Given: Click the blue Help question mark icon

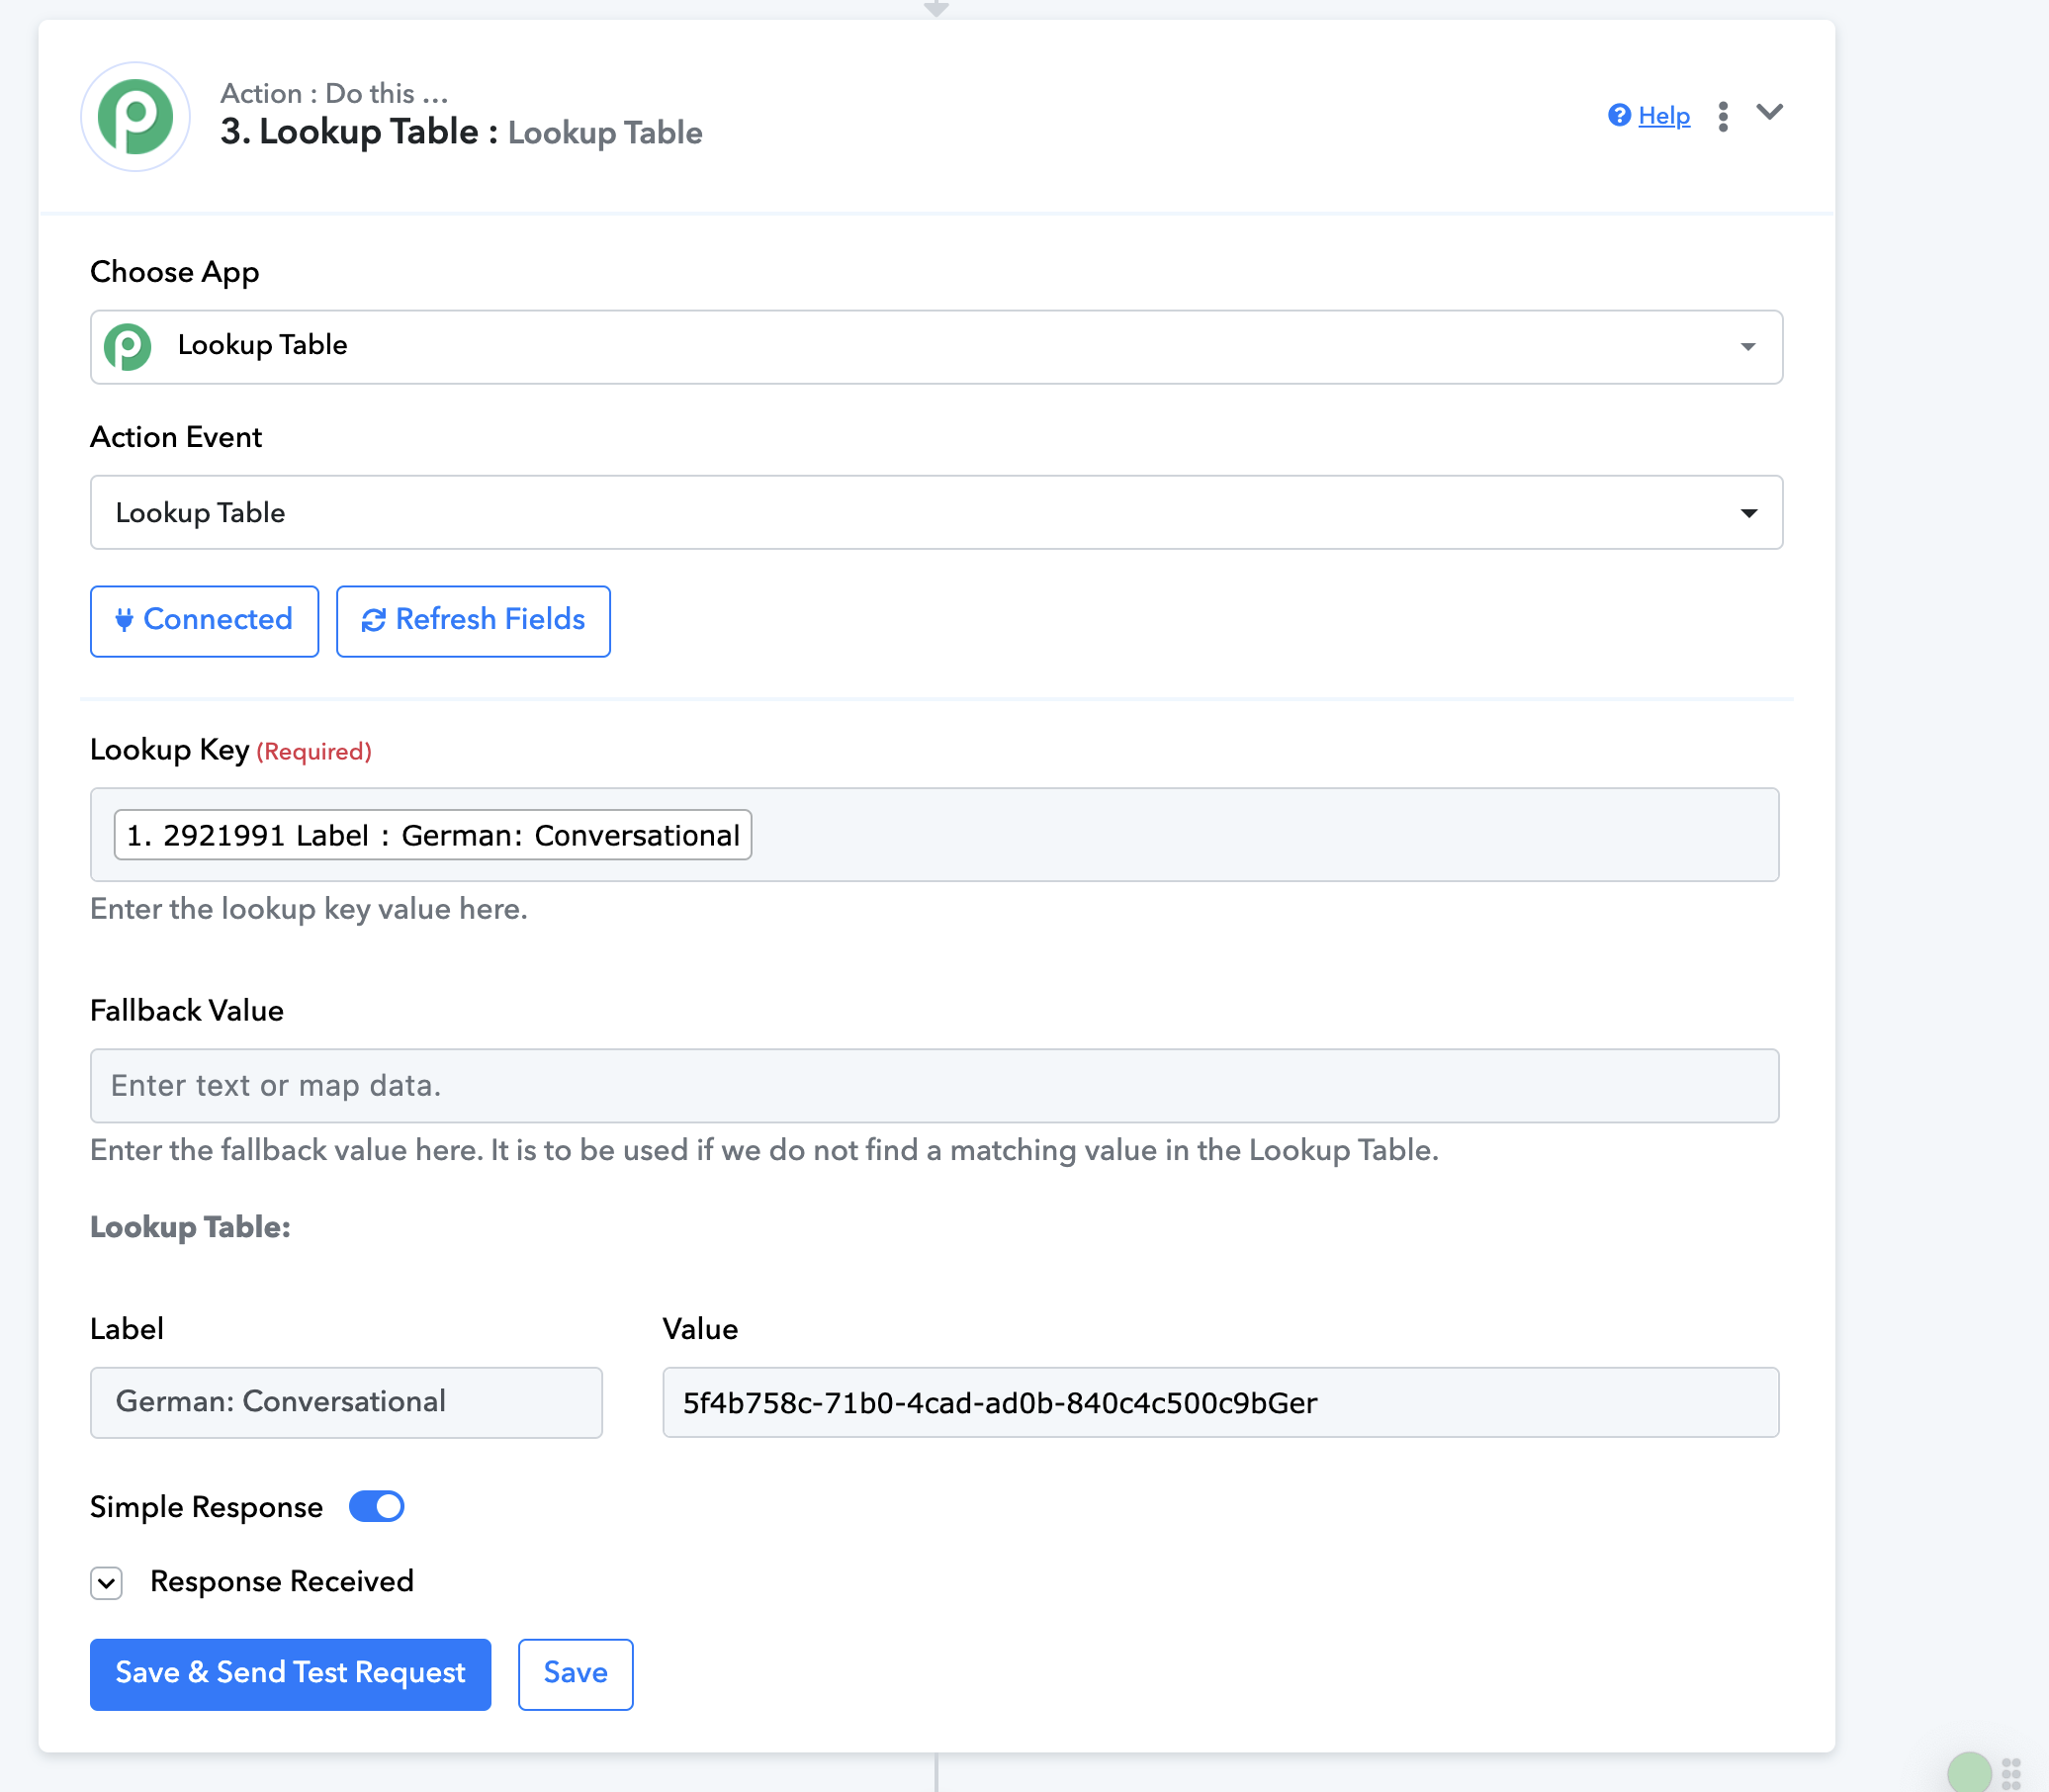Looking at the screenshot, I should 1619,116.
